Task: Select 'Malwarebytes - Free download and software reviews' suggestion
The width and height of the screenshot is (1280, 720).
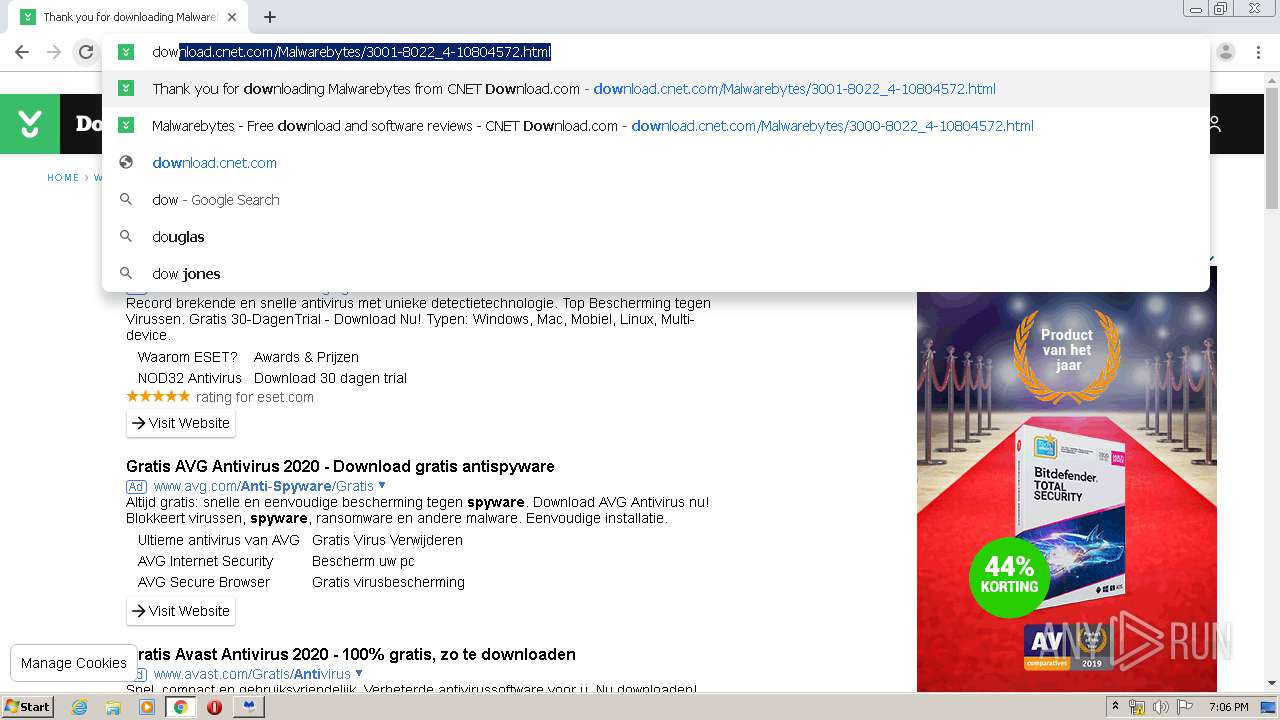Action: [x=656, y=126]
